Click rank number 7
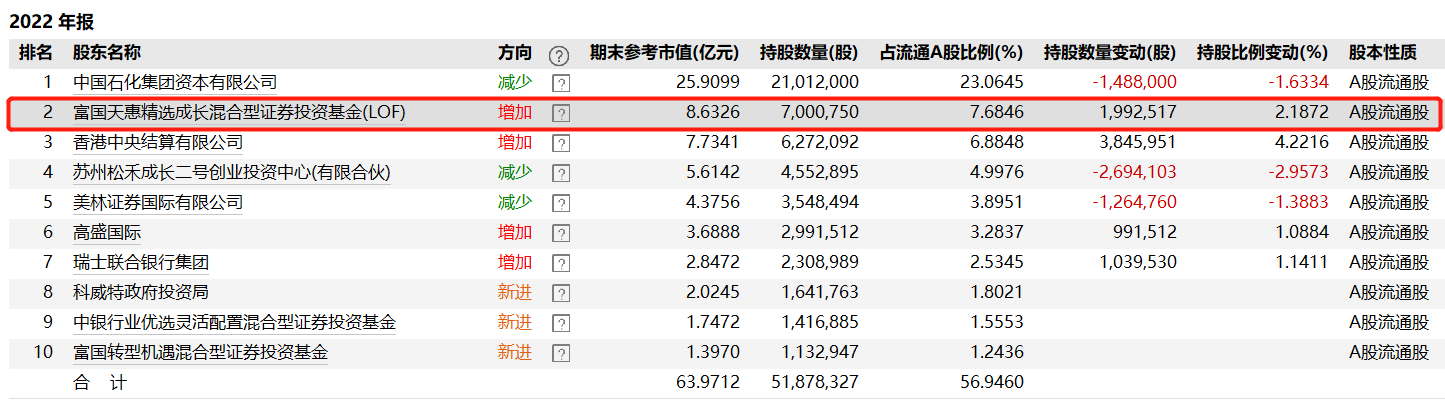This screenshot has height=406, width=1445. coord(47,262)
